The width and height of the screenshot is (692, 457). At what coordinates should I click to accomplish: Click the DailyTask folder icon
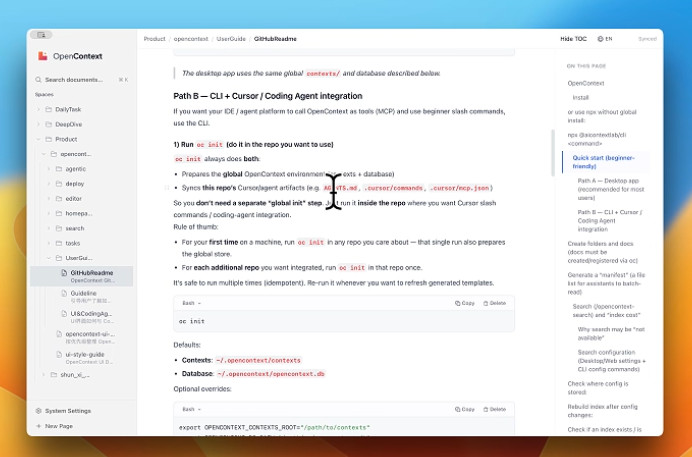(49, 109)
